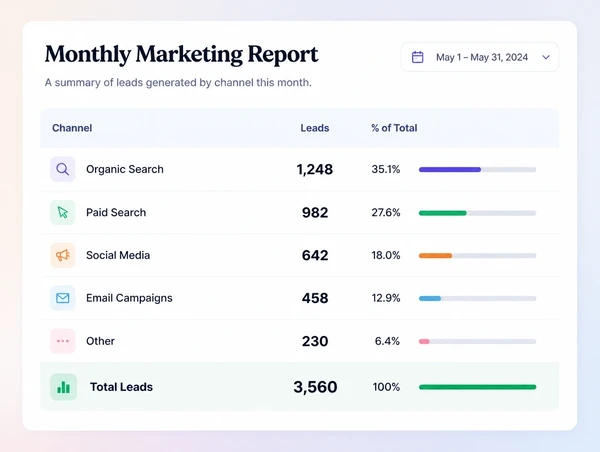
Task: Click the calendar icon in date picker
Action: 417,57
